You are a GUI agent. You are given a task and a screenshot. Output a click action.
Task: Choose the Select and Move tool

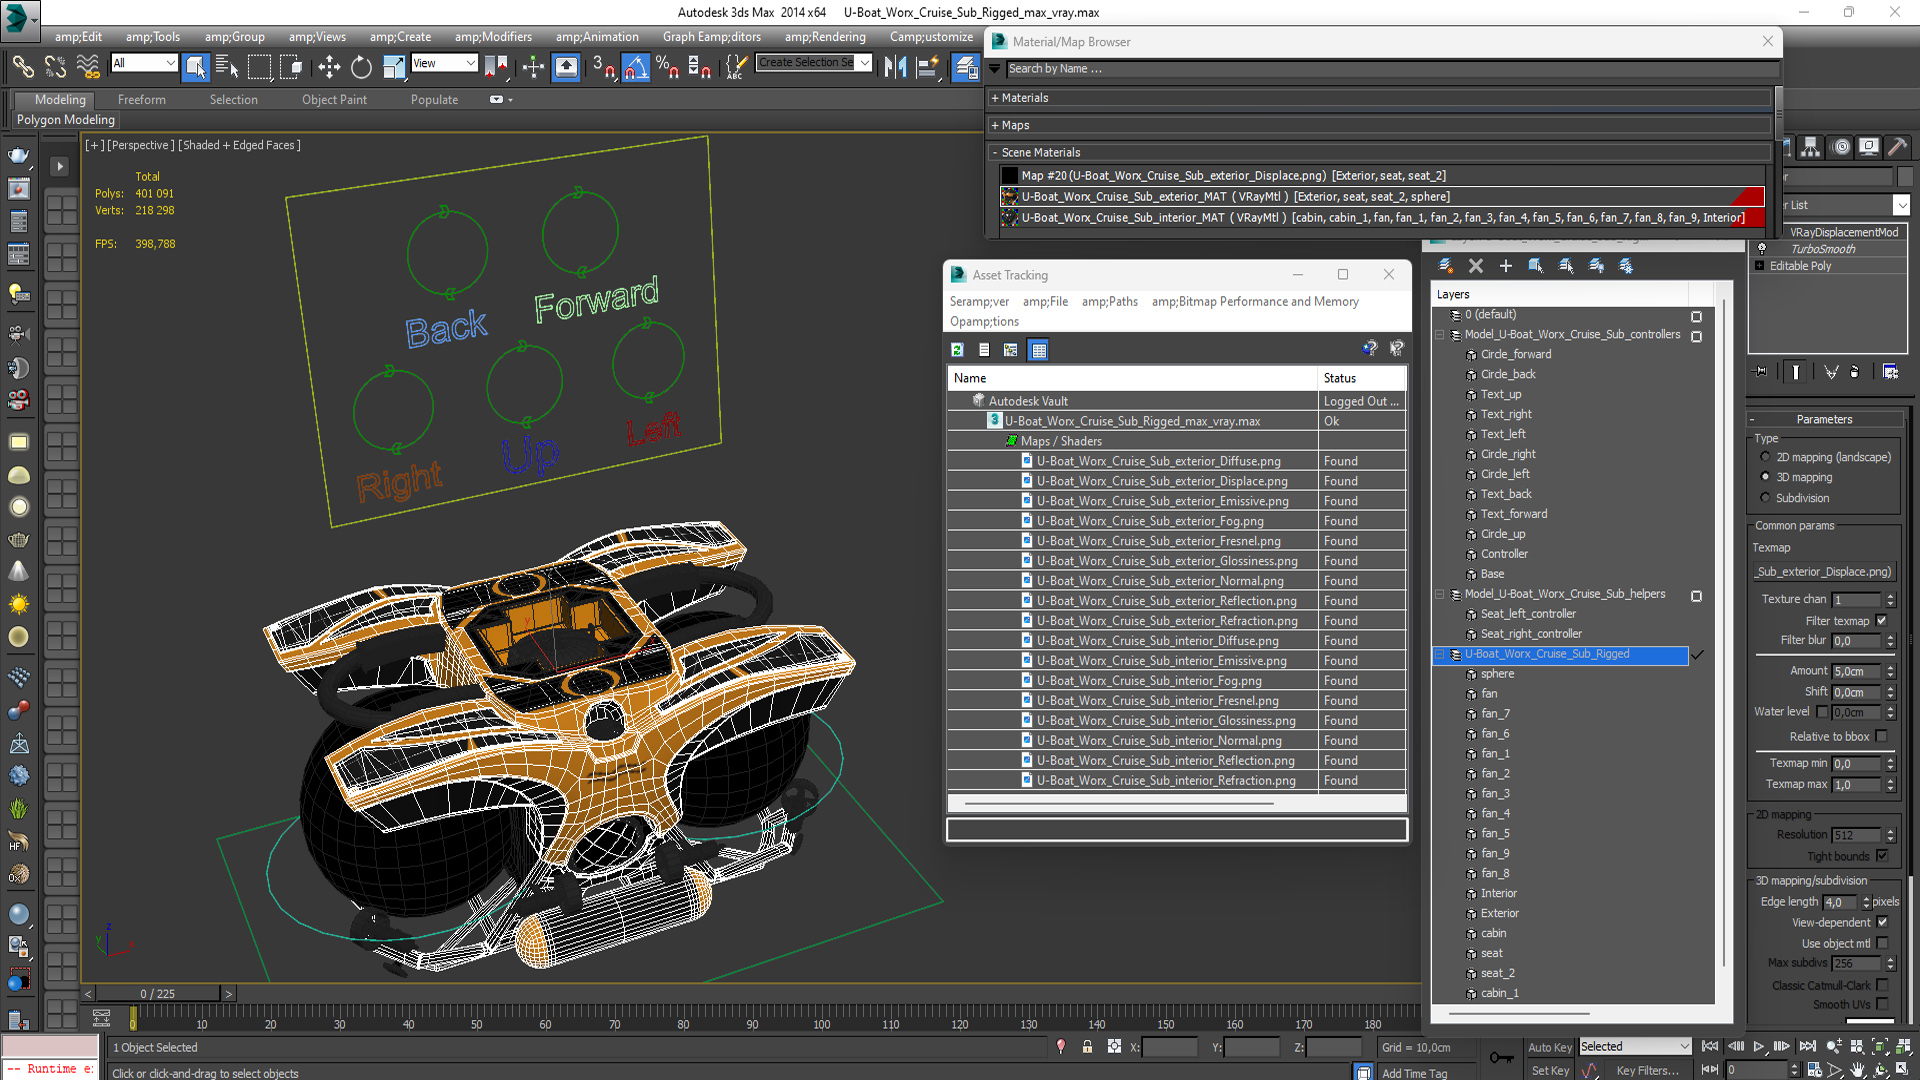pos(329,67)
